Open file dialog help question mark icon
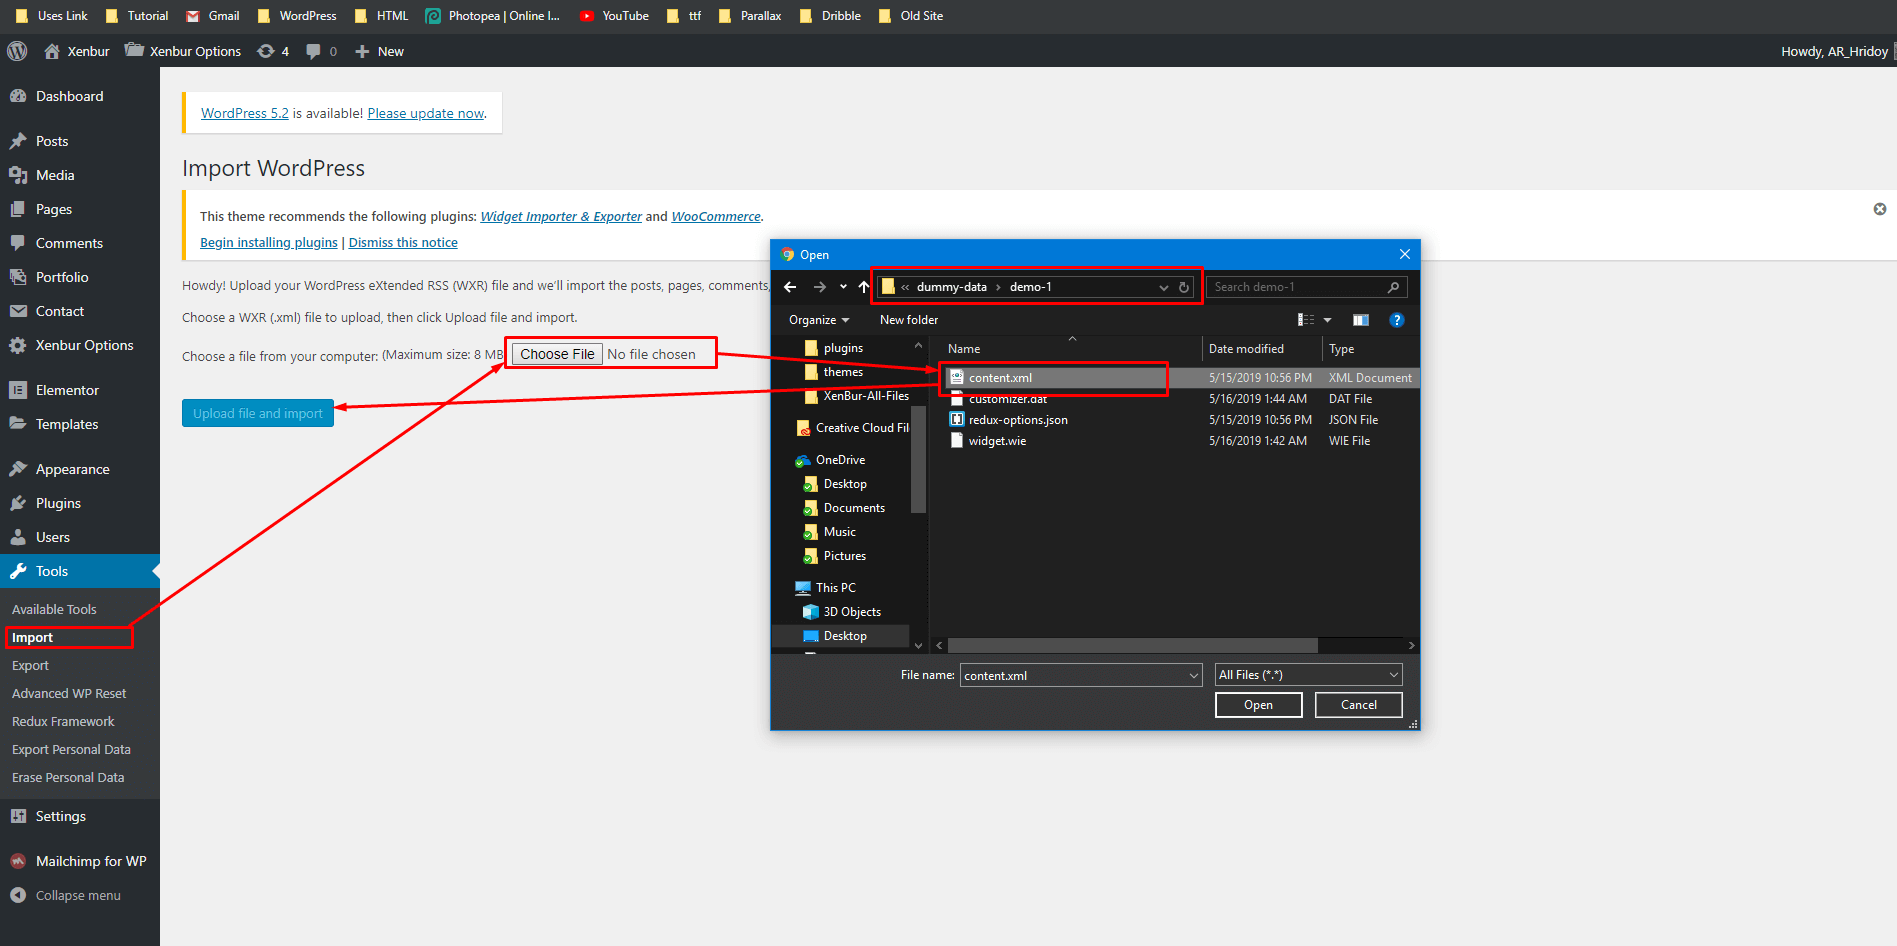 [x=1397, y=320]
